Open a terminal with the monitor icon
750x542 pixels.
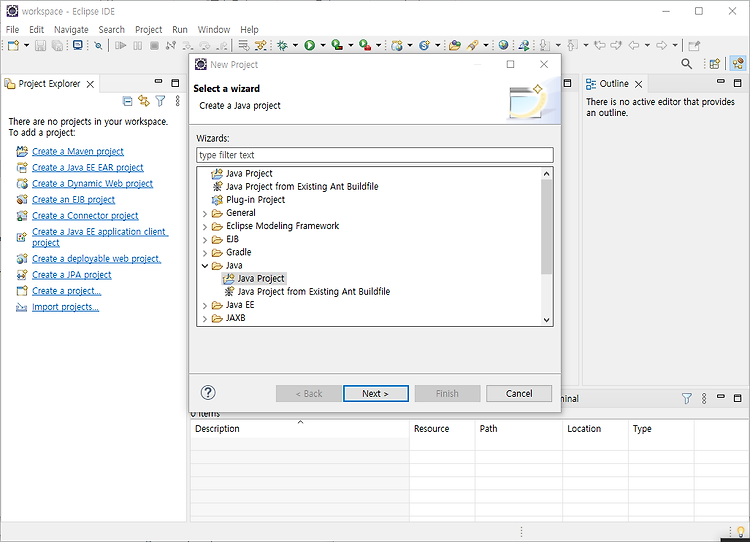tap(77, 45)
